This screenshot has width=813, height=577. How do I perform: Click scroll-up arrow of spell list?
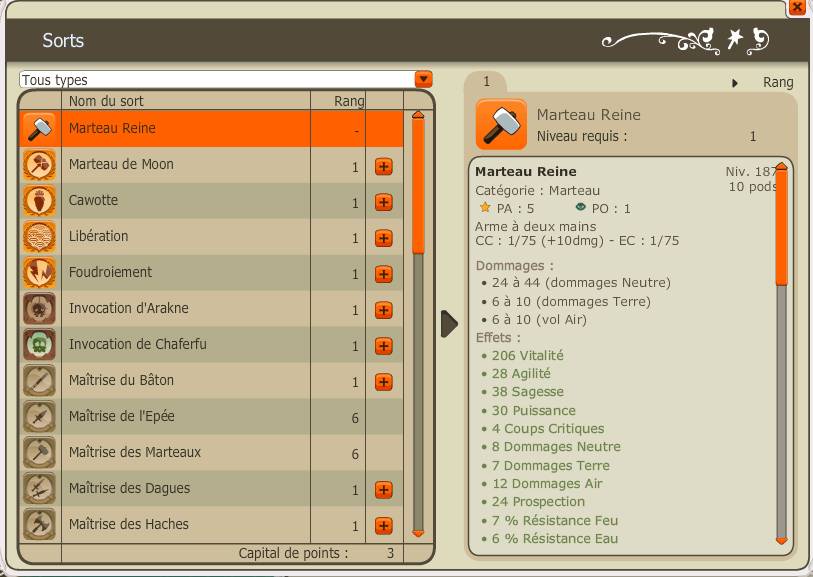pyautogui.click(x=418, y=115)
